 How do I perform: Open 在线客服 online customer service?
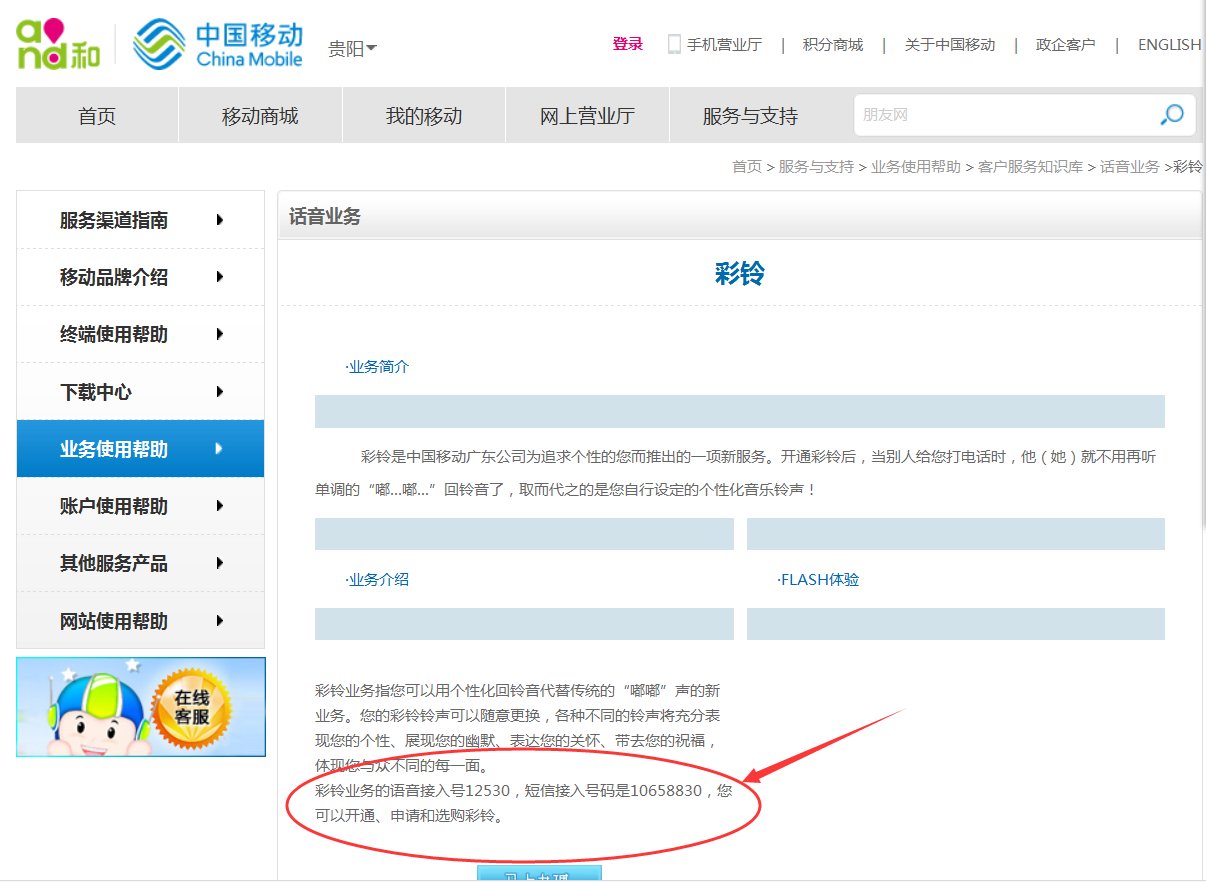pyautogui.click(x=140, y=705)
